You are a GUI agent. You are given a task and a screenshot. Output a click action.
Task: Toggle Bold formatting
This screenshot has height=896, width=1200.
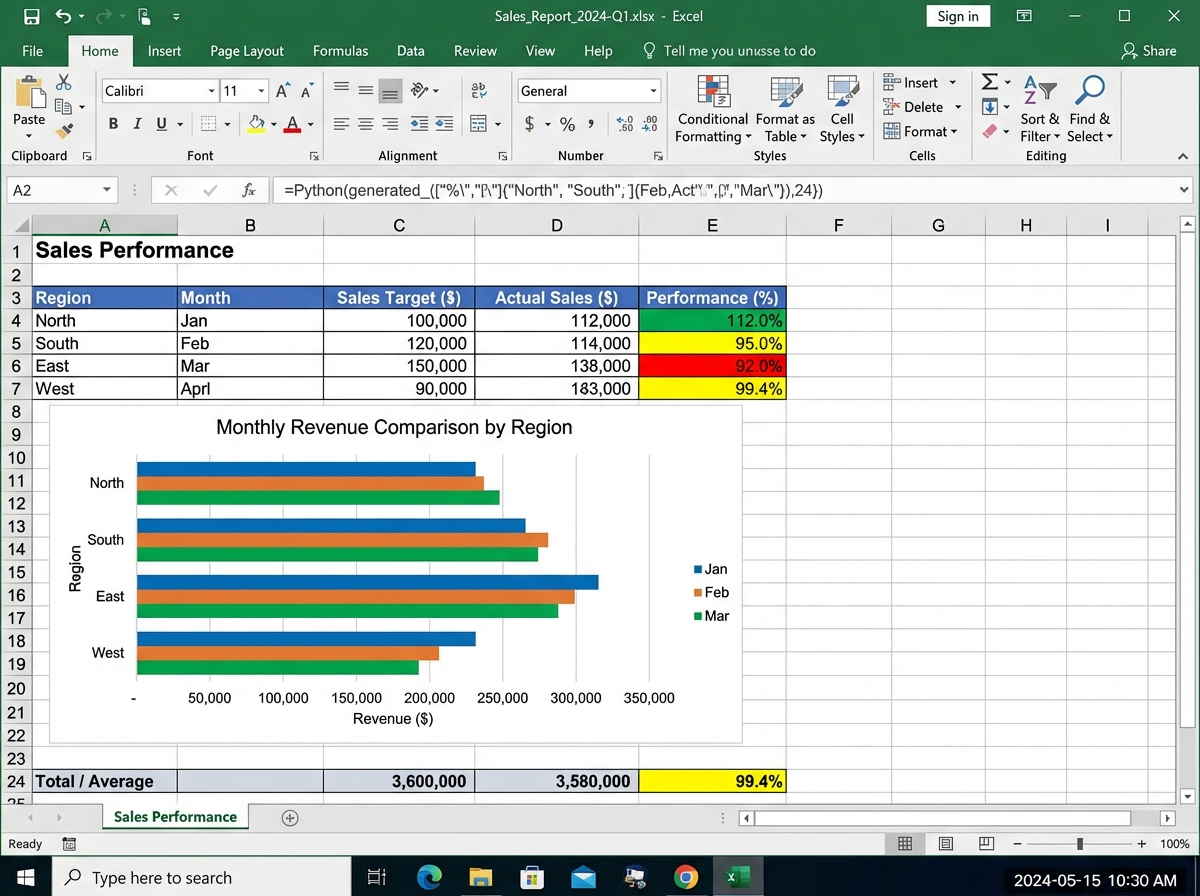[113, 124]
